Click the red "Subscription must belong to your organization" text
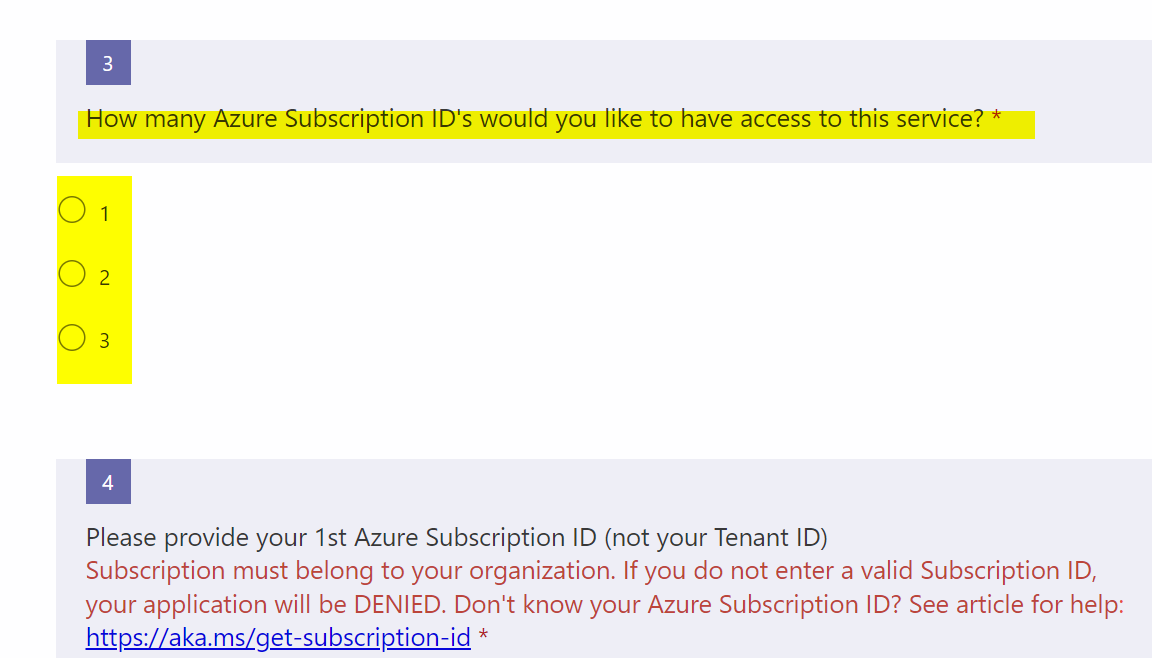The width and height of the screenshot is (1152, 658). tap(350, 571)
